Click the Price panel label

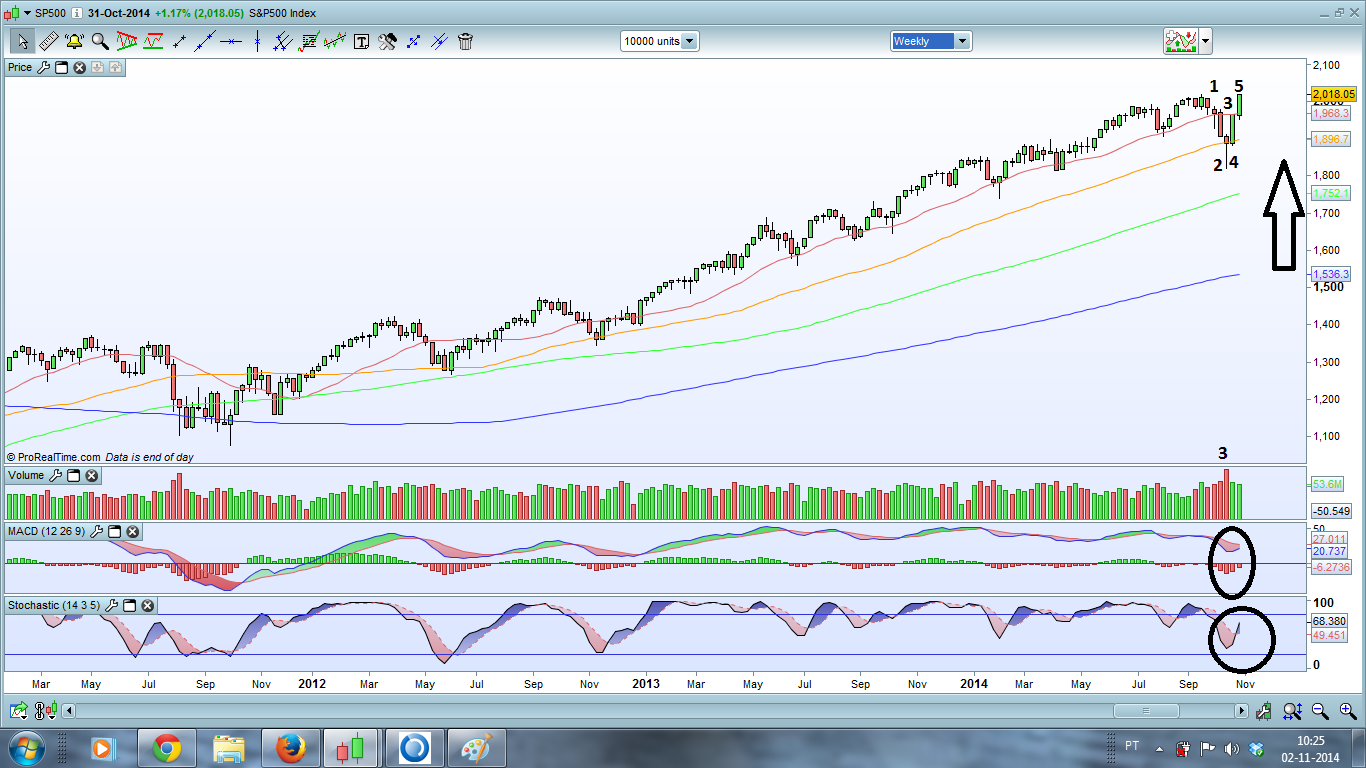20,67
